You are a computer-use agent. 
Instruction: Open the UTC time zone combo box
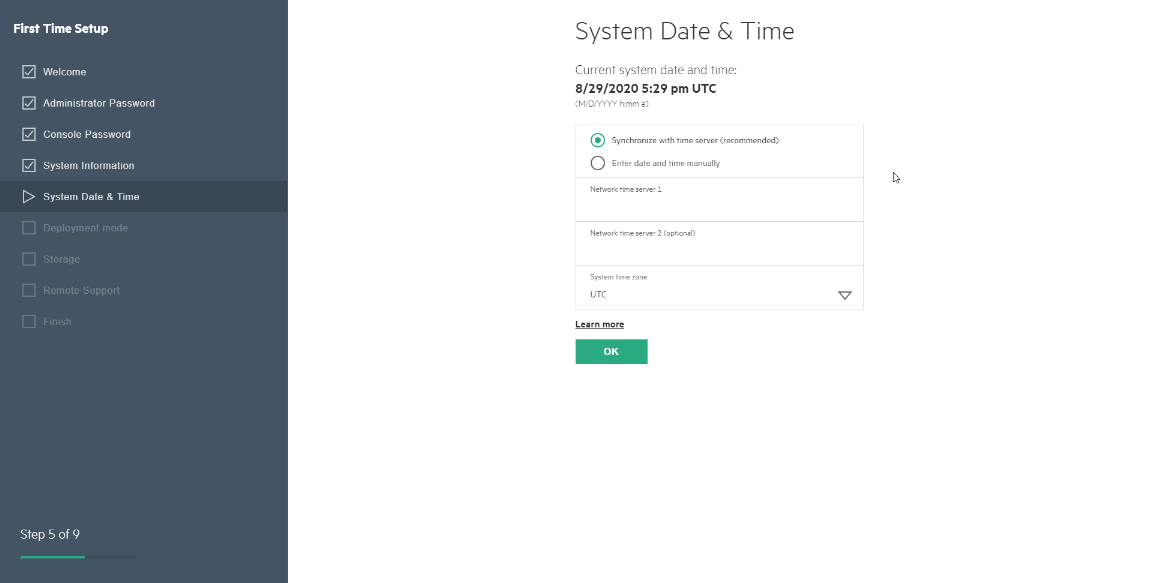coord(719,288)
